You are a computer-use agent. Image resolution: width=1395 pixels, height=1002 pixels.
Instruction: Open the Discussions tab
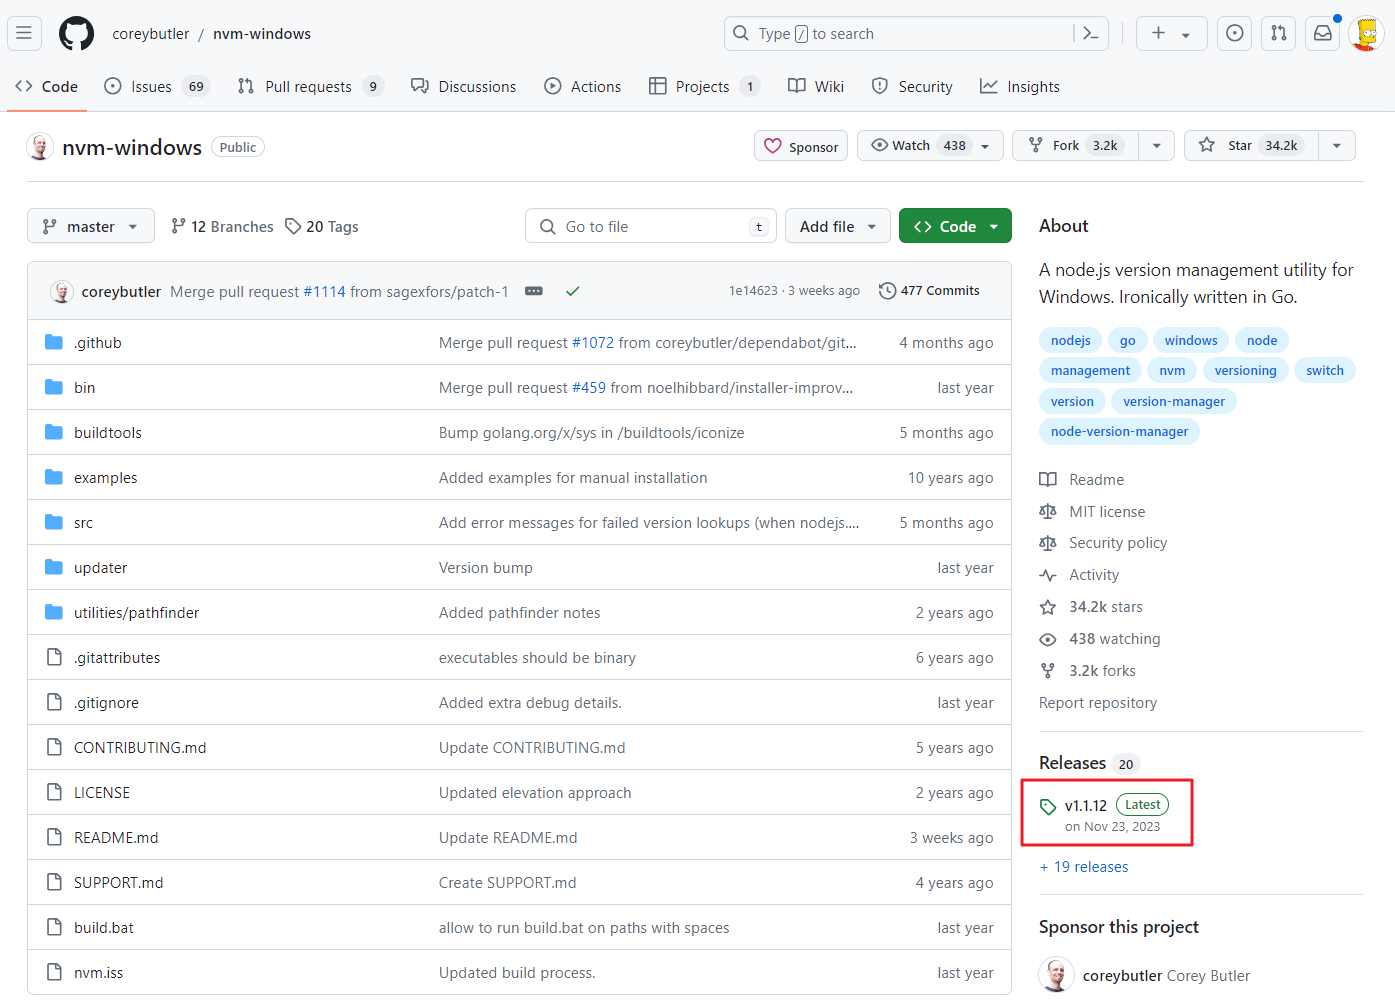point(464,87)
